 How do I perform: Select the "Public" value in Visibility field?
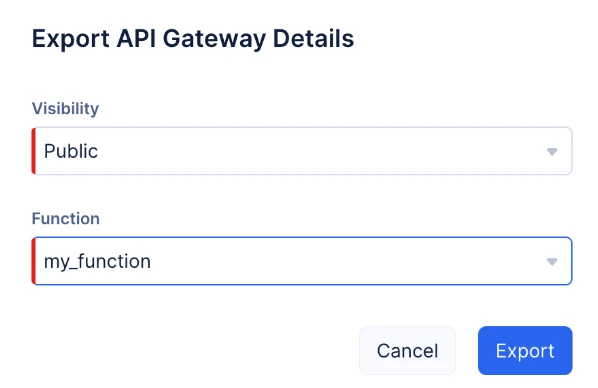pos(71,151)
